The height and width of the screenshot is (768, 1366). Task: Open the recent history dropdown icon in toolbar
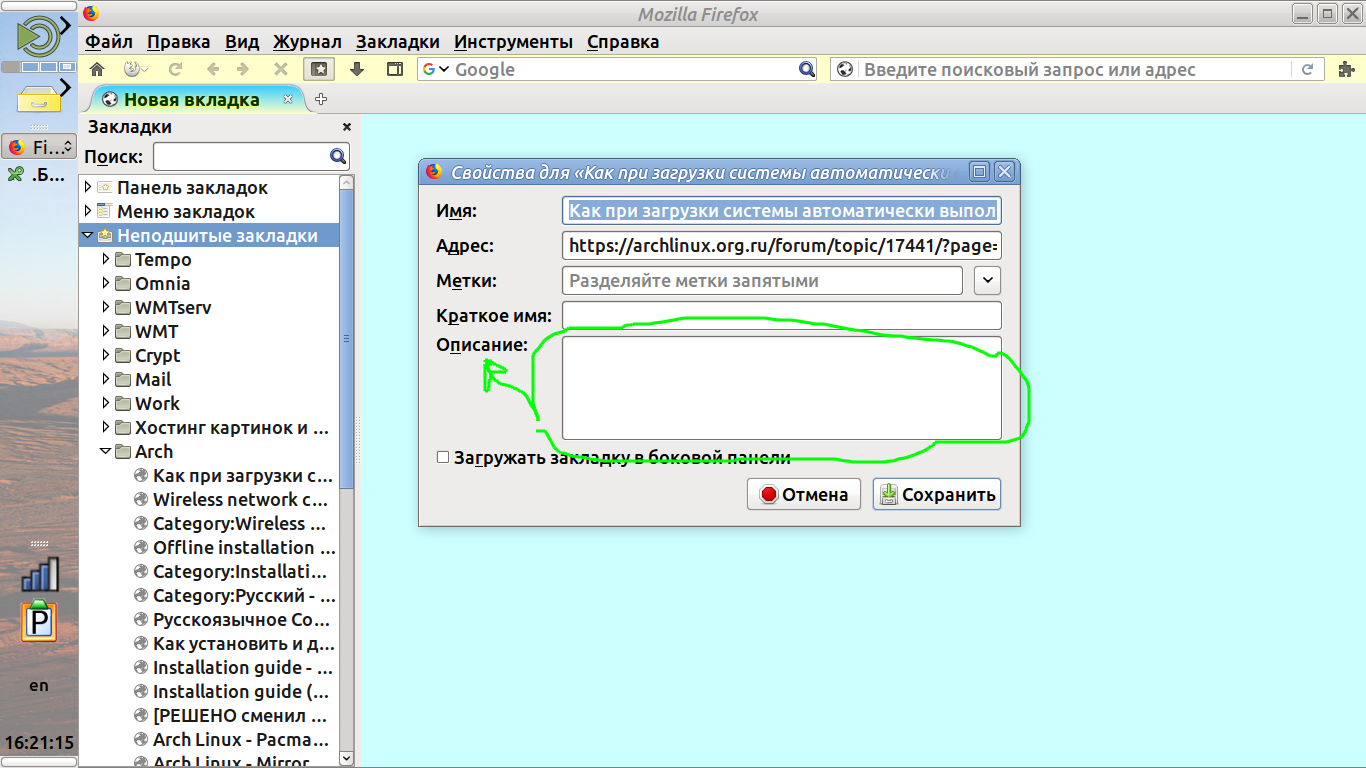[x=135, y=69]
